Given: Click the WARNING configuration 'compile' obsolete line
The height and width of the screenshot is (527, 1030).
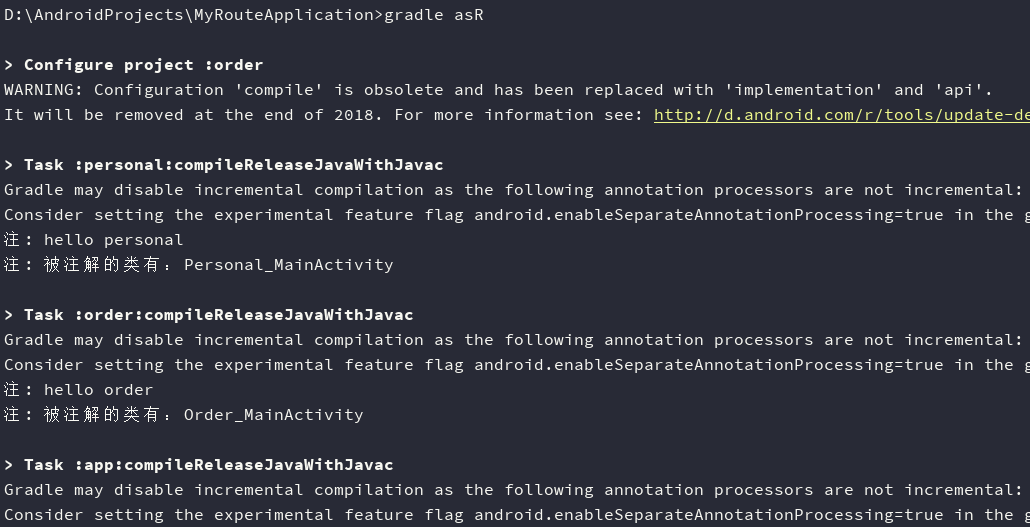Looking at the screenshot, I should [x=498, y=90].
